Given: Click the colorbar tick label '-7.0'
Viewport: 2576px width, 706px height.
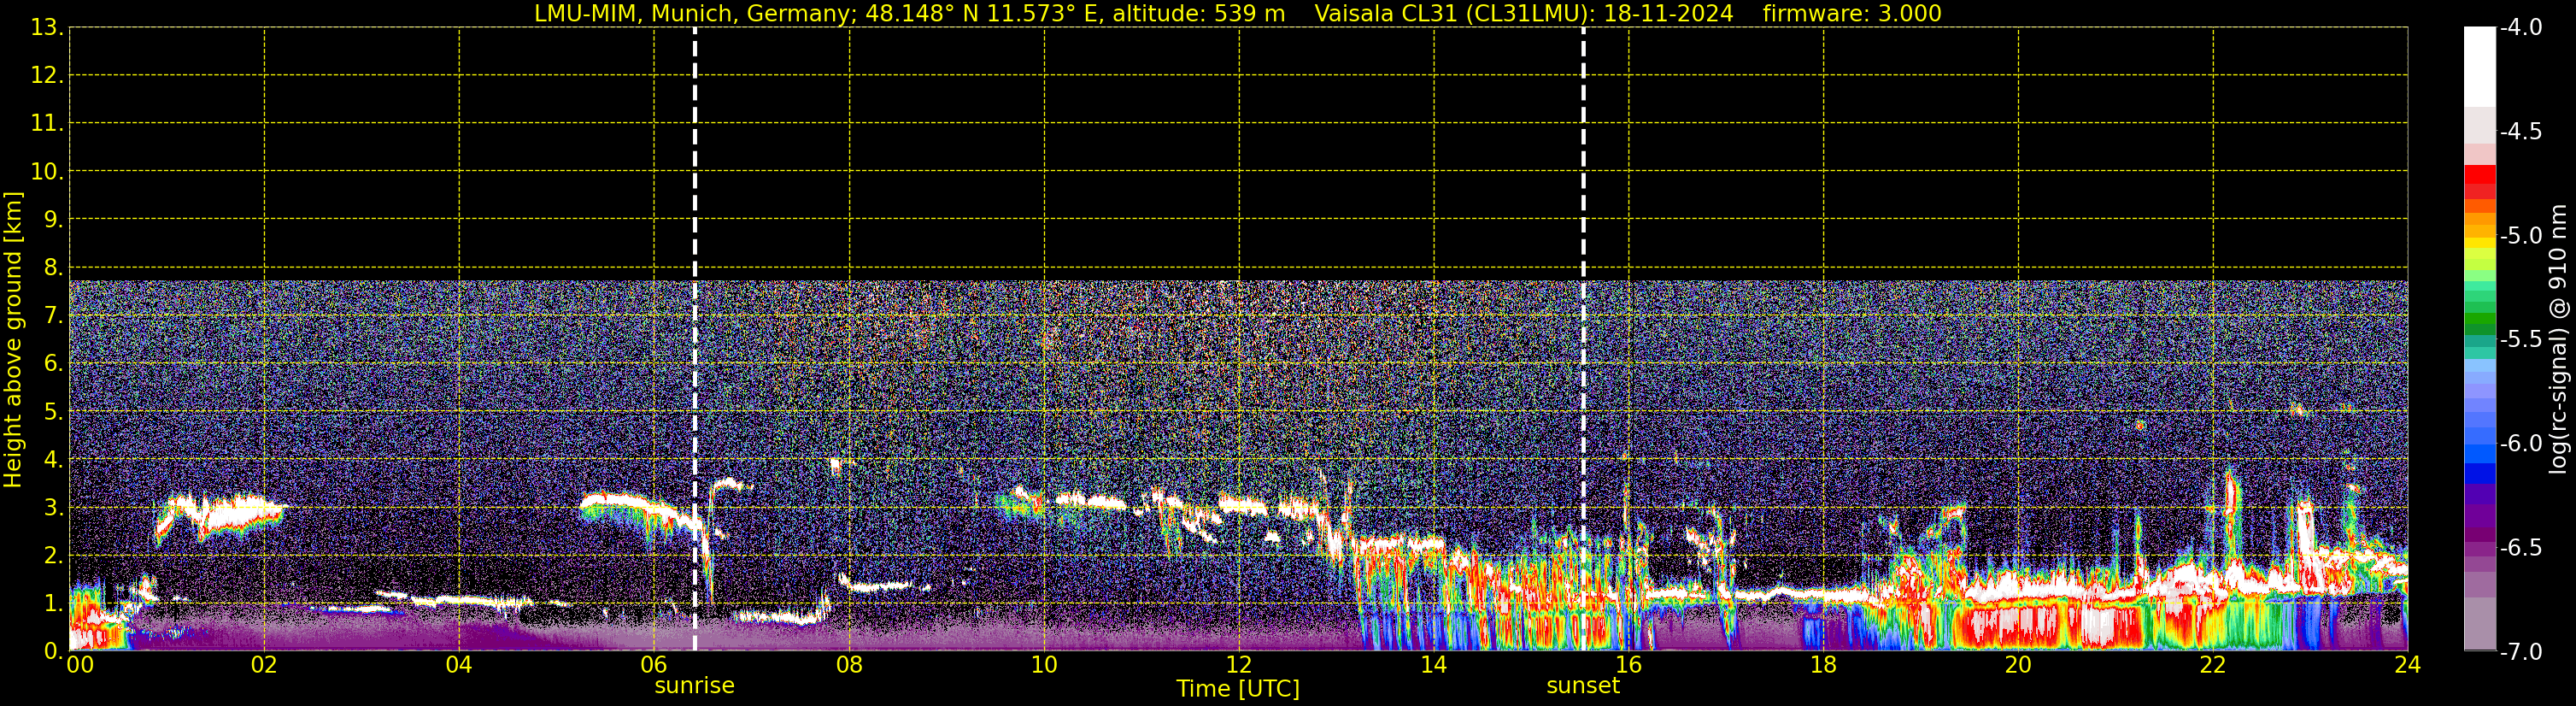Looking at the screenshot, I should 2520,652.
